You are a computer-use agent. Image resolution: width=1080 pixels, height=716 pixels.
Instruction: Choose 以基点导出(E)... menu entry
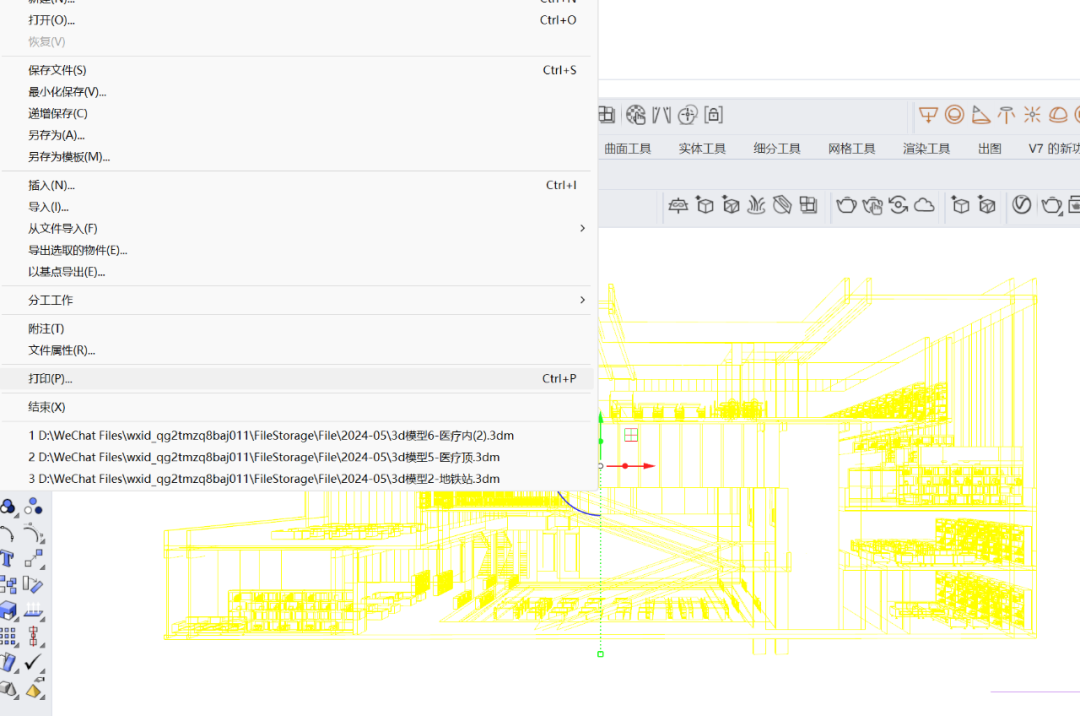[x=298, y=271]
